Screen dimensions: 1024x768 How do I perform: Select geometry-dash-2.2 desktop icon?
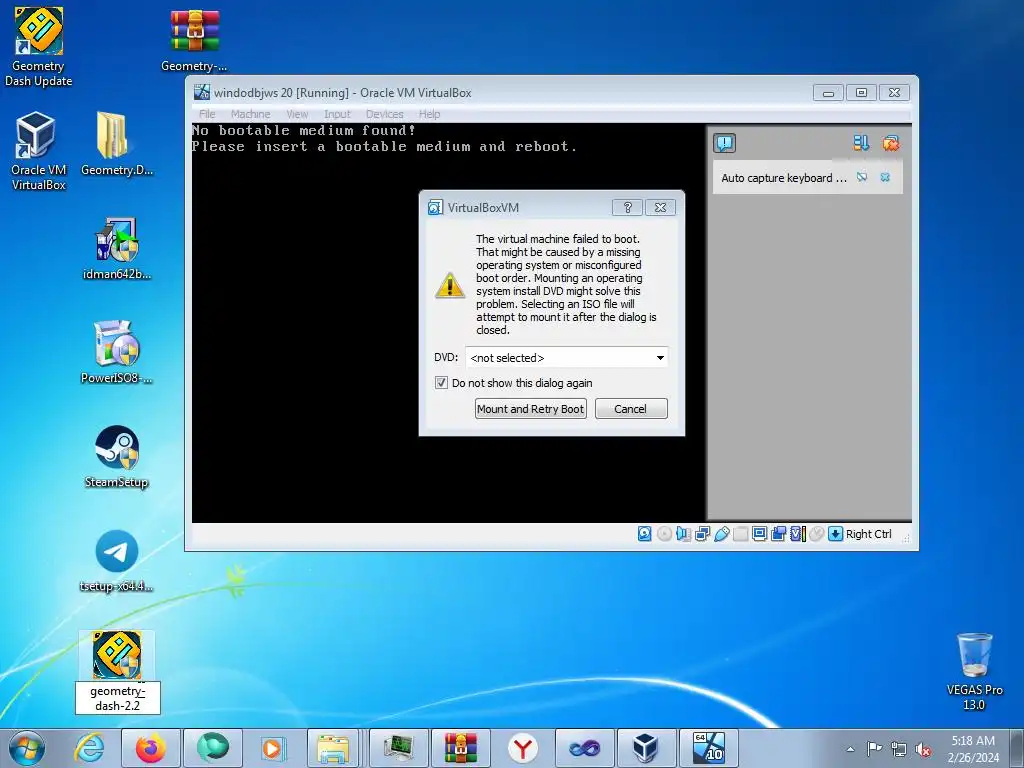click(117, 671)
